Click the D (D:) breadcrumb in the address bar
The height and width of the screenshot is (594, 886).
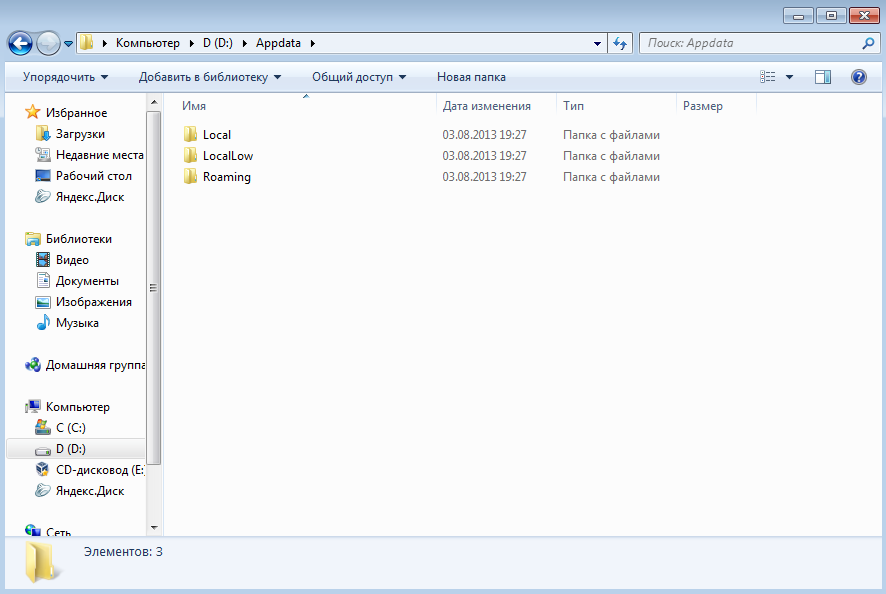click(x=218, y=43)
